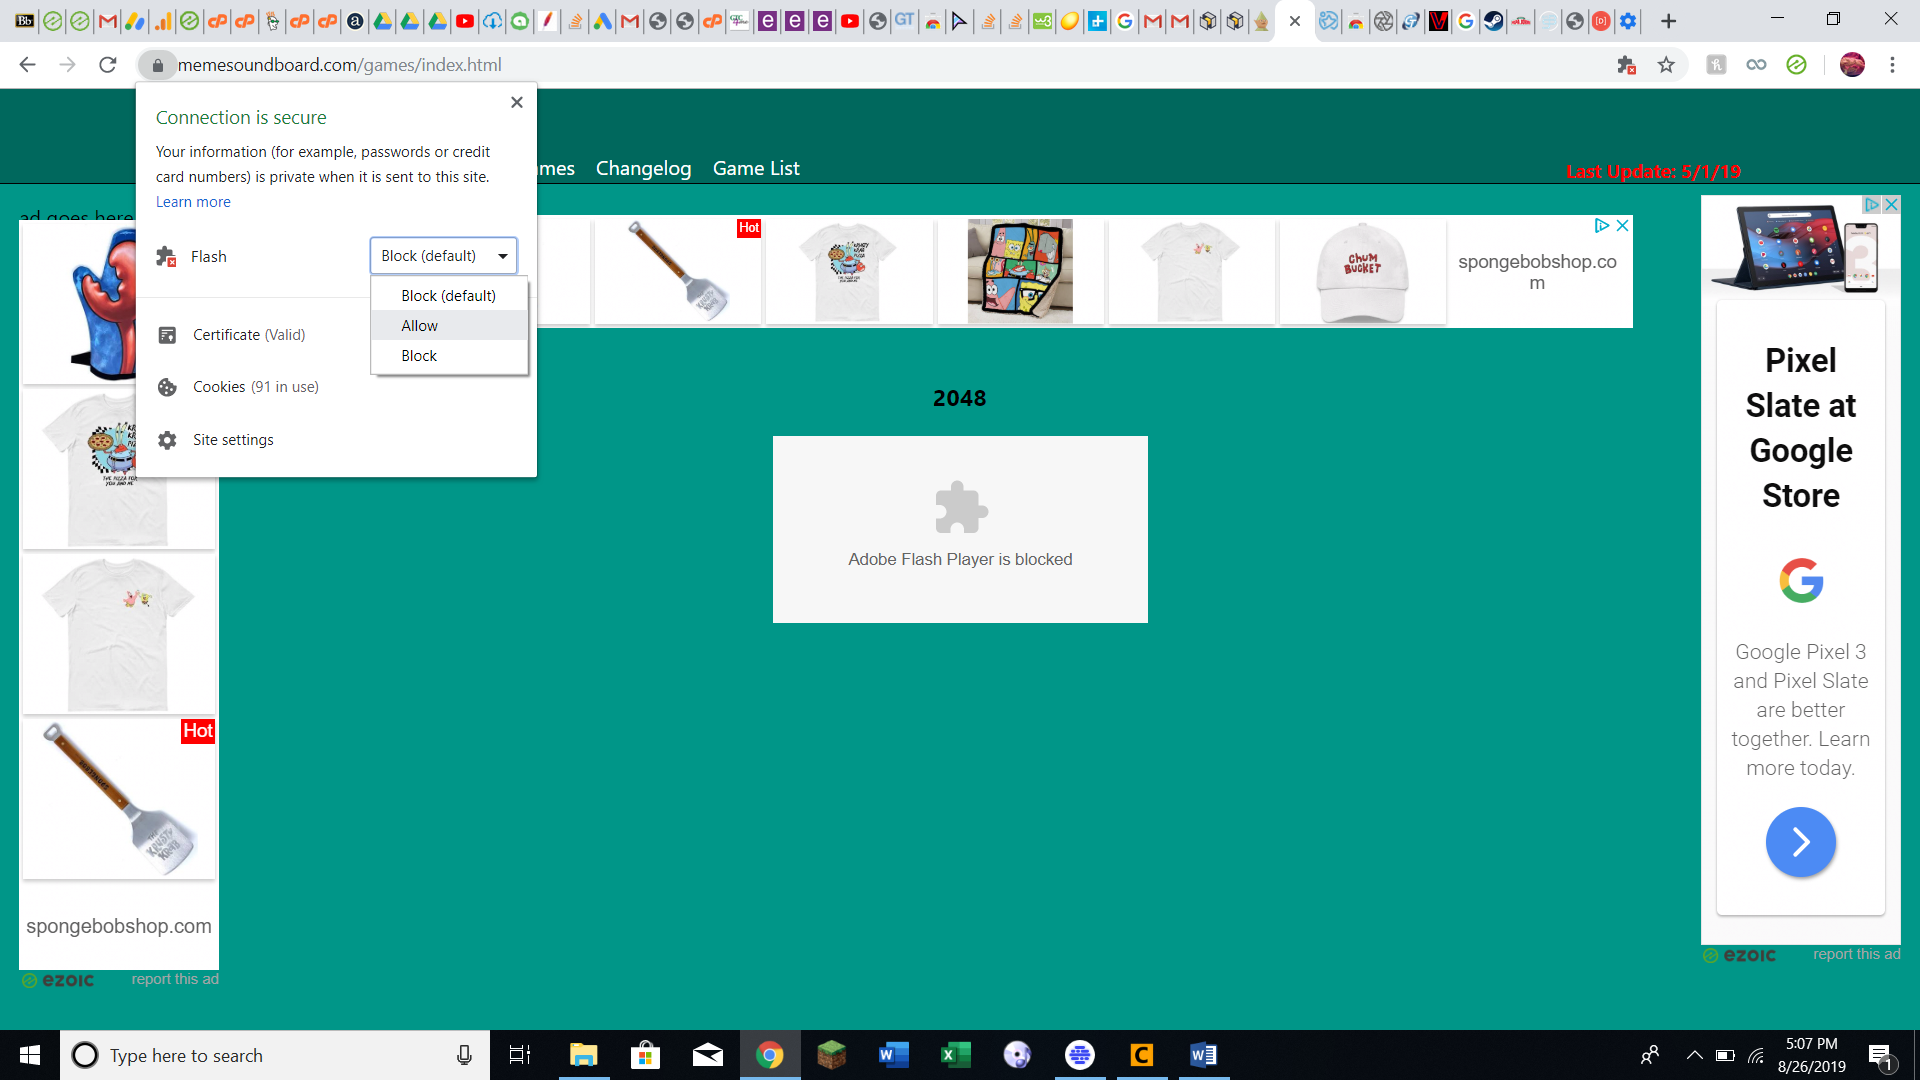Click the blocked plugin icon in address bar
Image resolution: width=1920 pixels, height=1080 pixels.
(x=1626, y=65)
